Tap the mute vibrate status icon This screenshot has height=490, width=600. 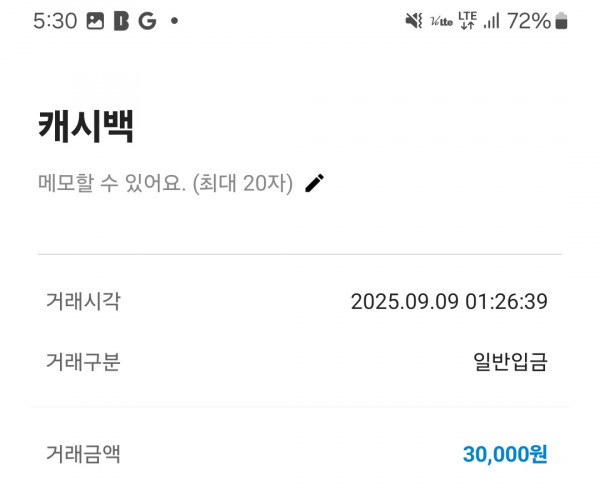(414, 21)
